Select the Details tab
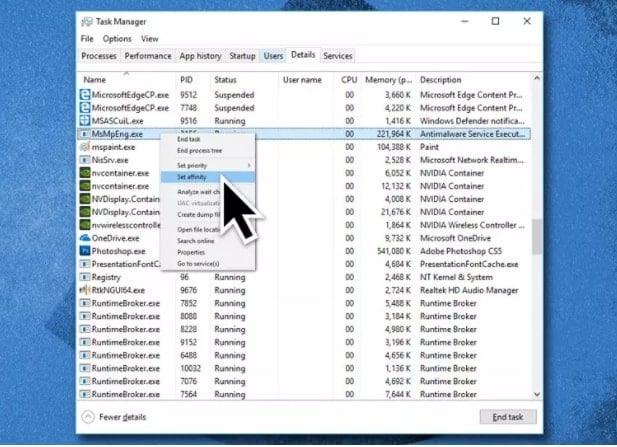Viewport: 617px width, 447px height. coord(303,55)
